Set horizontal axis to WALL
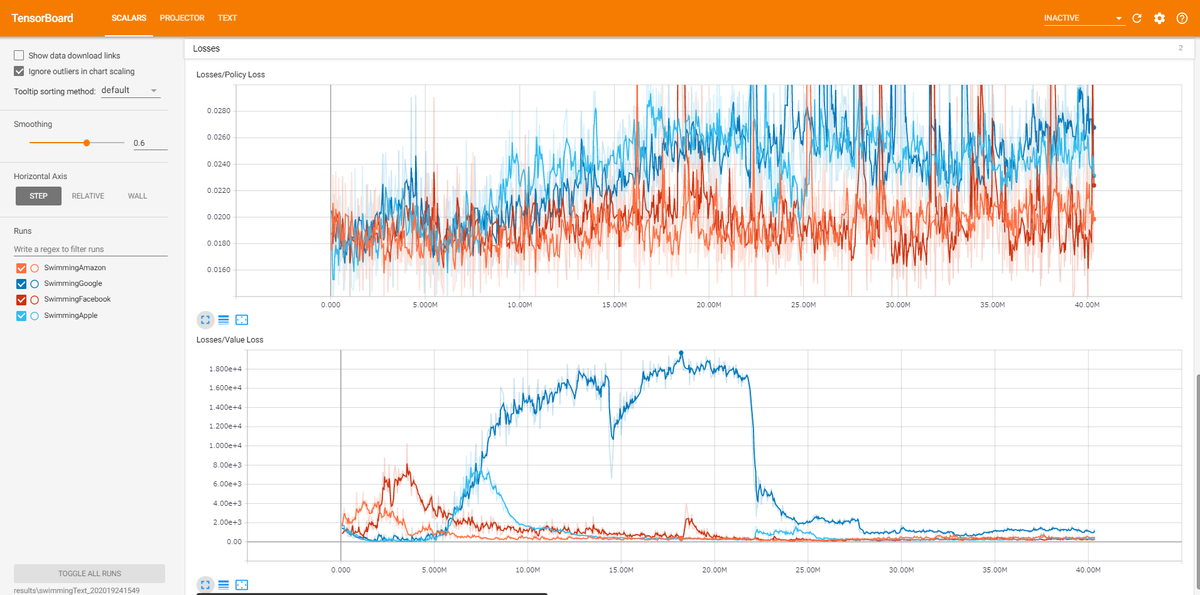Screen dimensions: 1200x595 point(137,196)
